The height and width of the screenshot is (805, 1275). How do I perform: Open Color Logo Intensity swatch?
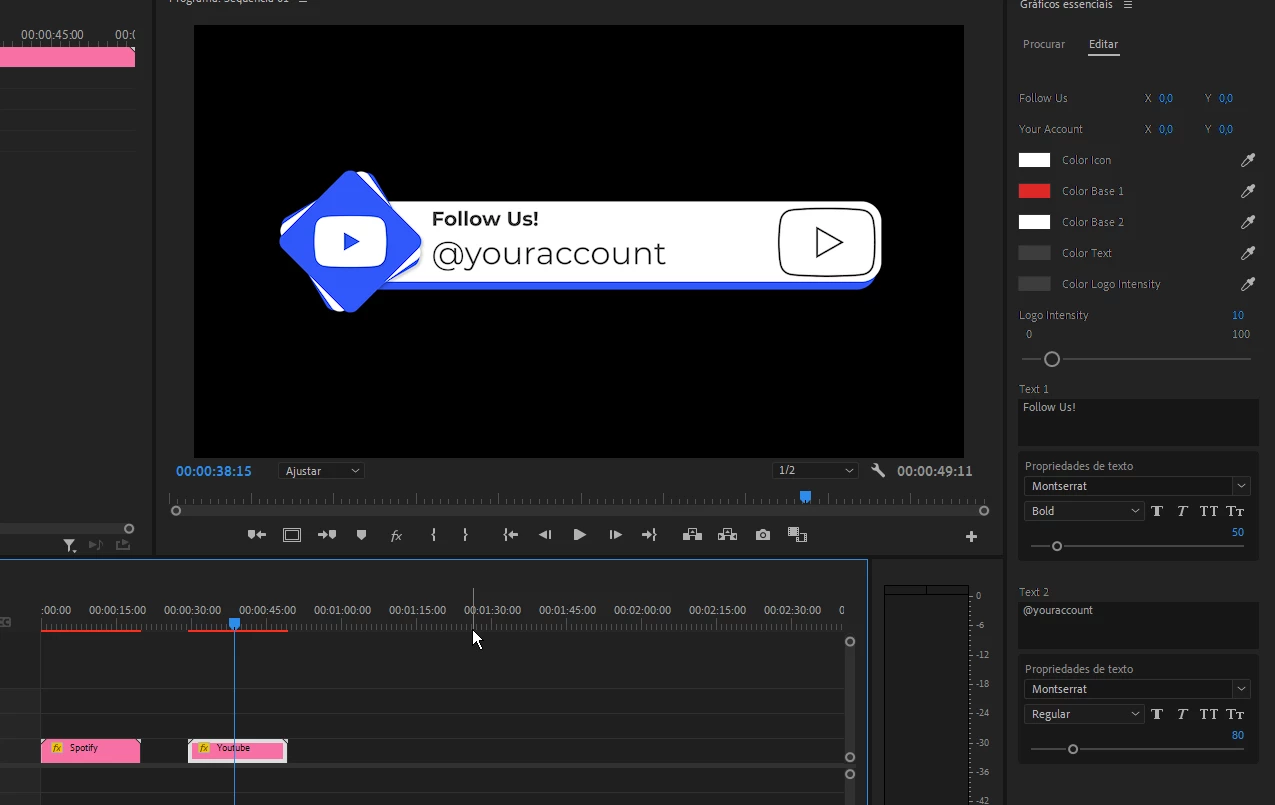click(1034, 284)
